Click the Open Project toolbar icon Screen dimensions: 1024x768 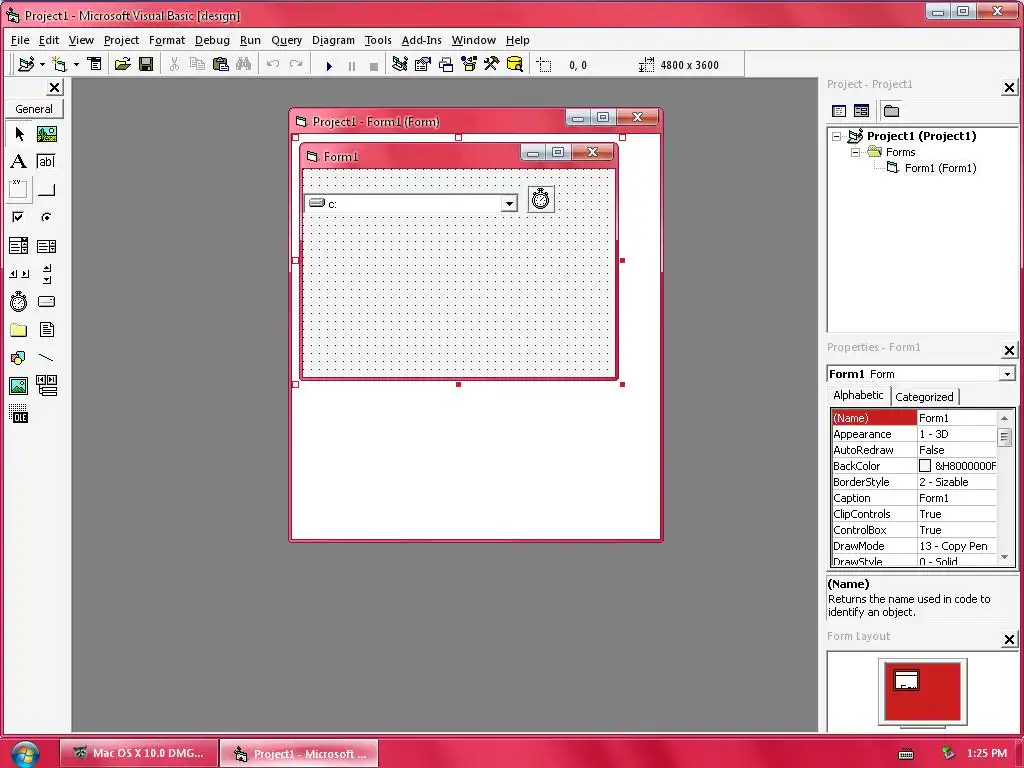tap(123, 64)
